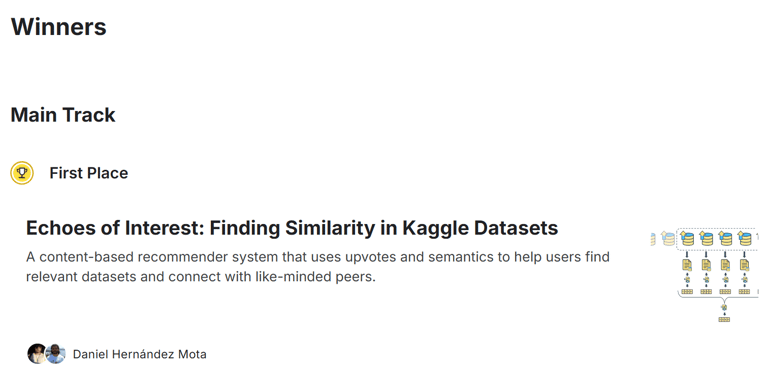768x370 pixels.
Task: Click first document icon under database row
Action: point(687,265)
